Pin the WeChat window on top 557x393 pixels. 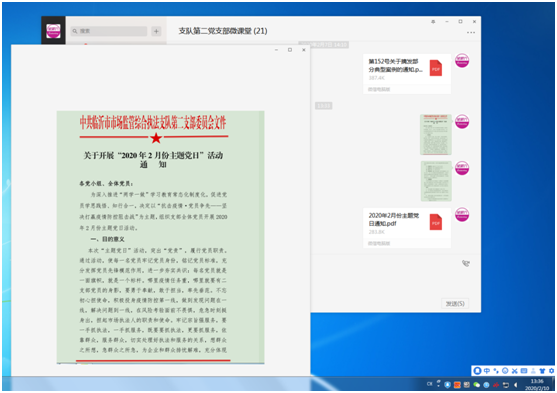tap(433, 22)
